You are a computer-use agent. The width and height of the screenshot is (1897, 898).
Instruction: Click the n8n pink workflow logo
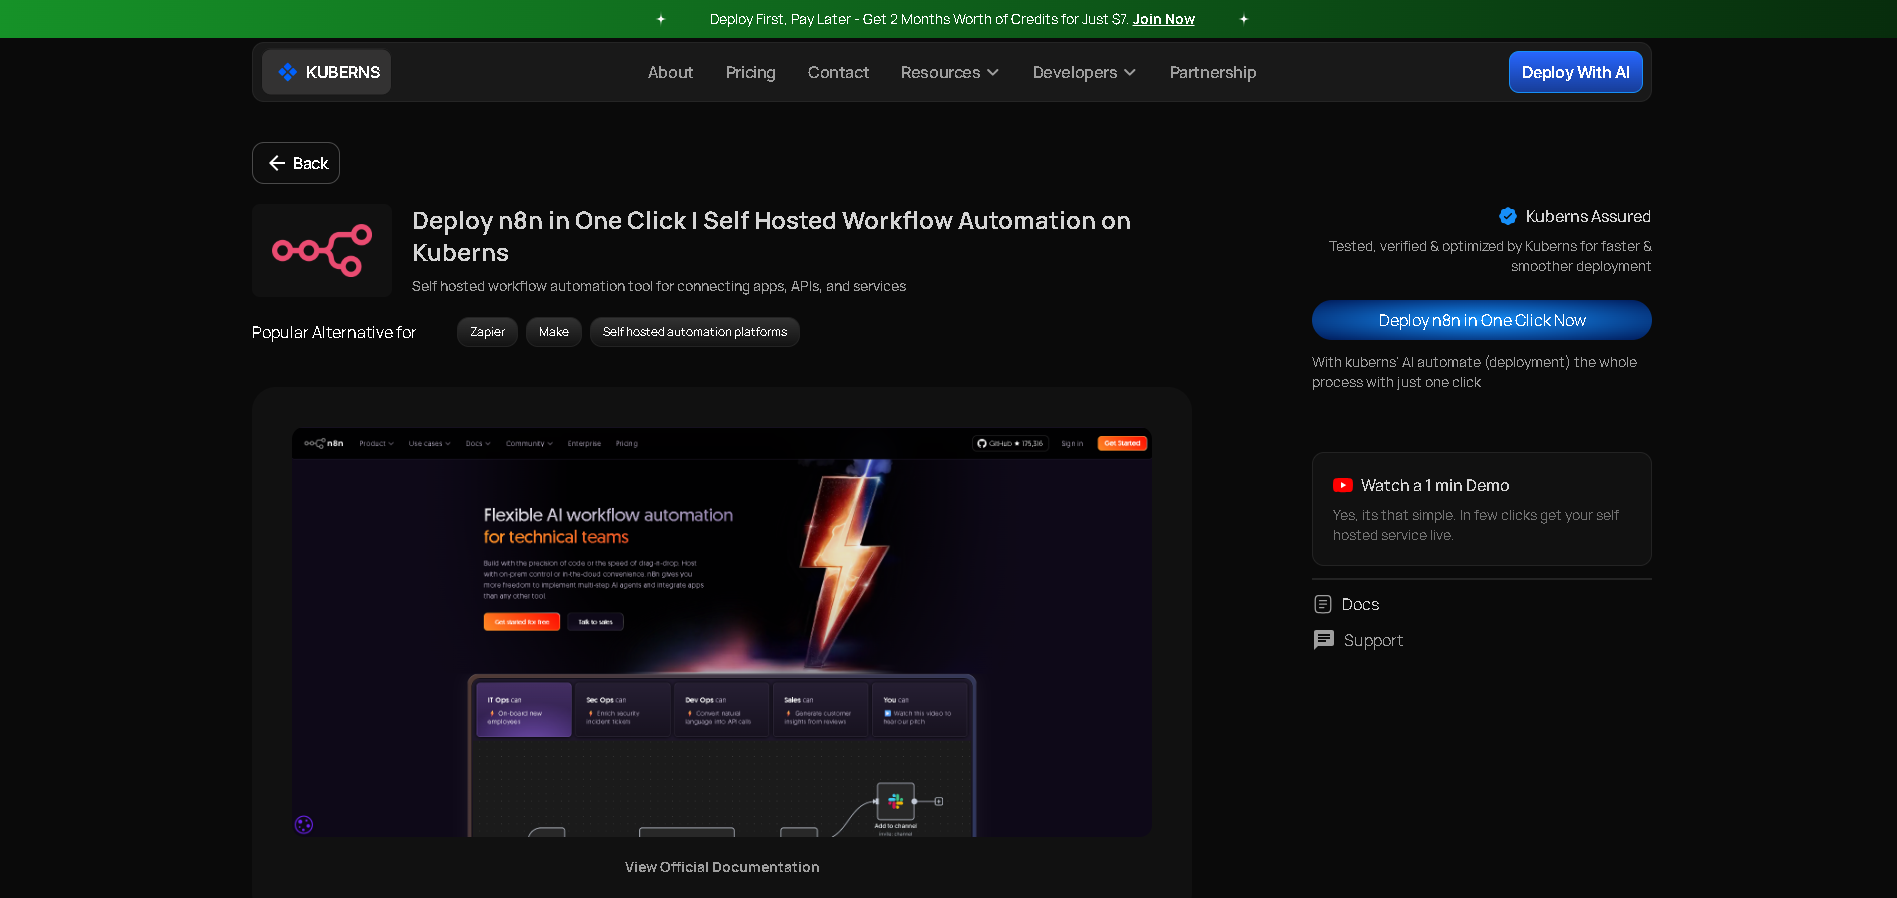pyautogui.click(x=322, y=250)
